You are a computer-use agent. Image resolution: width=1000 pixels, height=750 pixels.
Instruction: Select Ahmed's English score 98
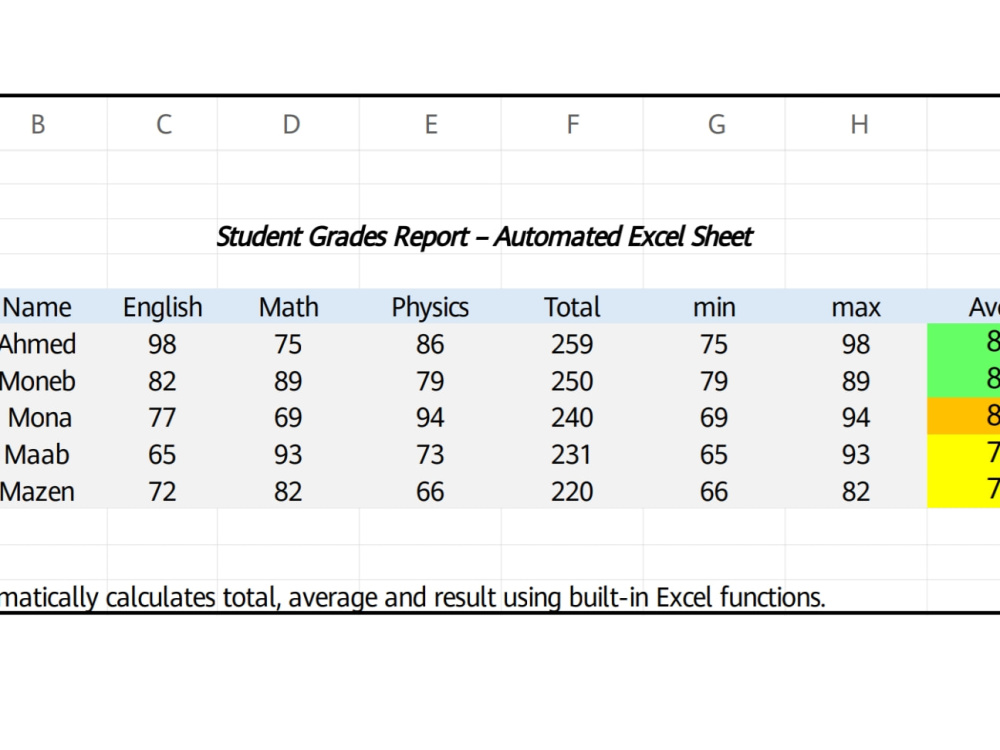point(163,344)
